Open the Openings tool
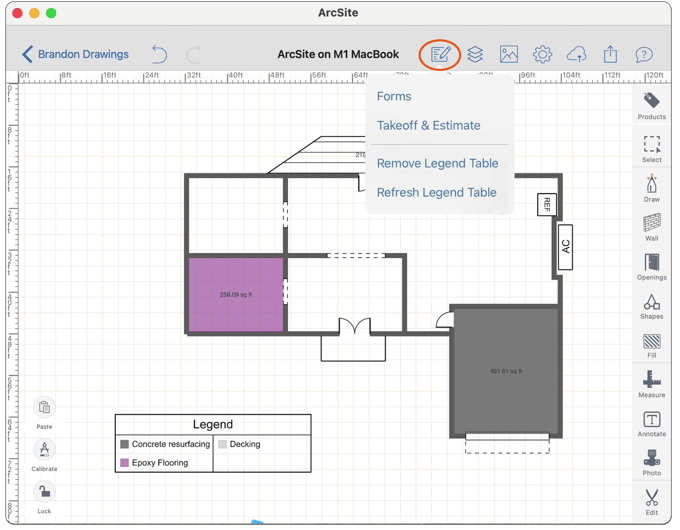The image size is (680, 530). click(651, 265)
